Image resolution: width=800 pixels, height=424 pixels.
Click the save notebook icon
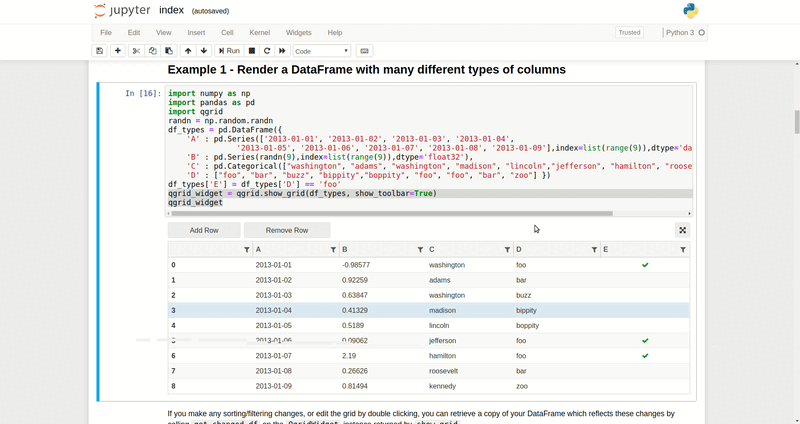(x=99, y=51)
